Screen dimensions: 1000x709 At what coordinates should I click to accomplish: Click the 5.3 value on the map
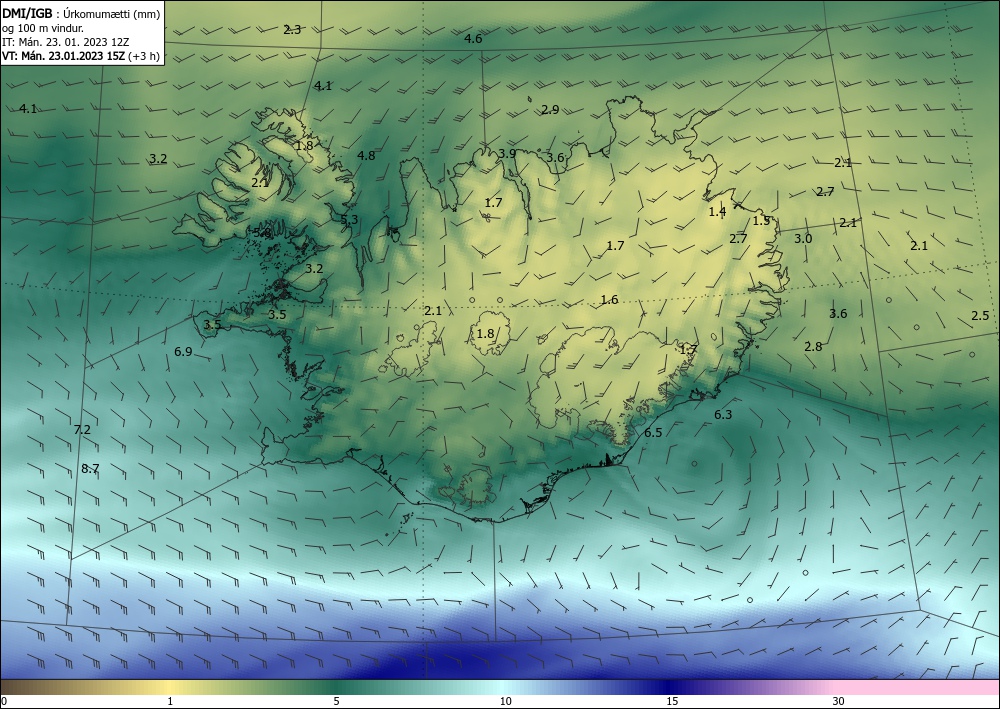click(349, 220)
